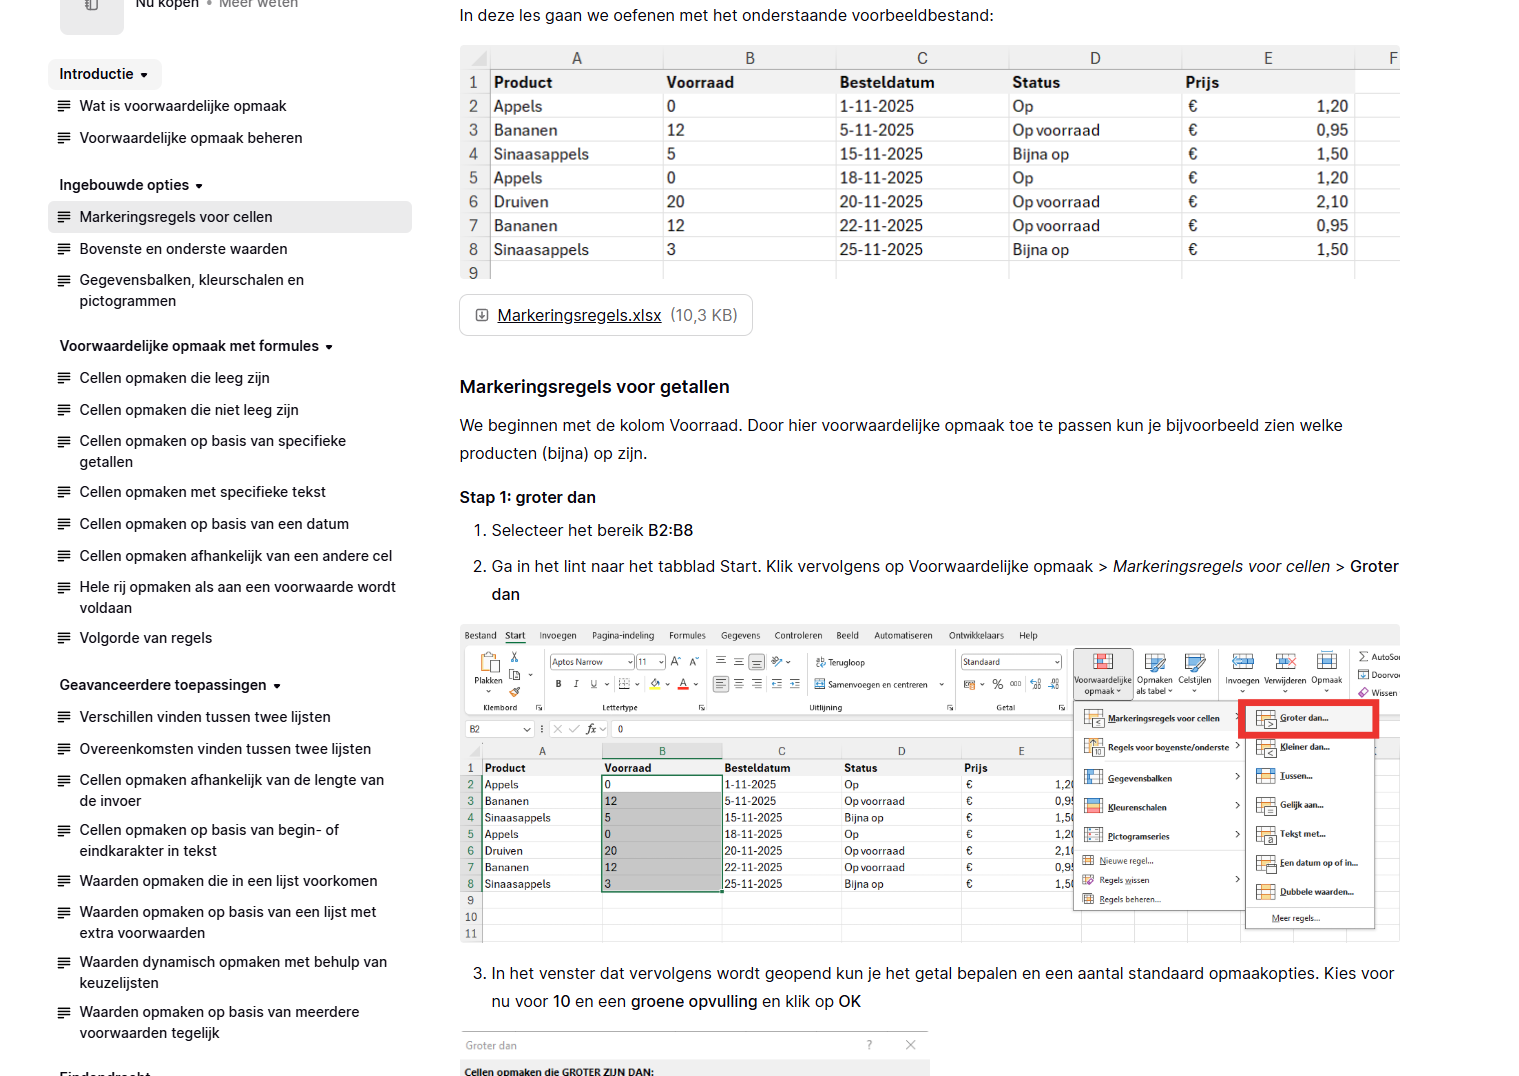
Task: Click the Groter dan rule icon
Action: coord(1266,719)
